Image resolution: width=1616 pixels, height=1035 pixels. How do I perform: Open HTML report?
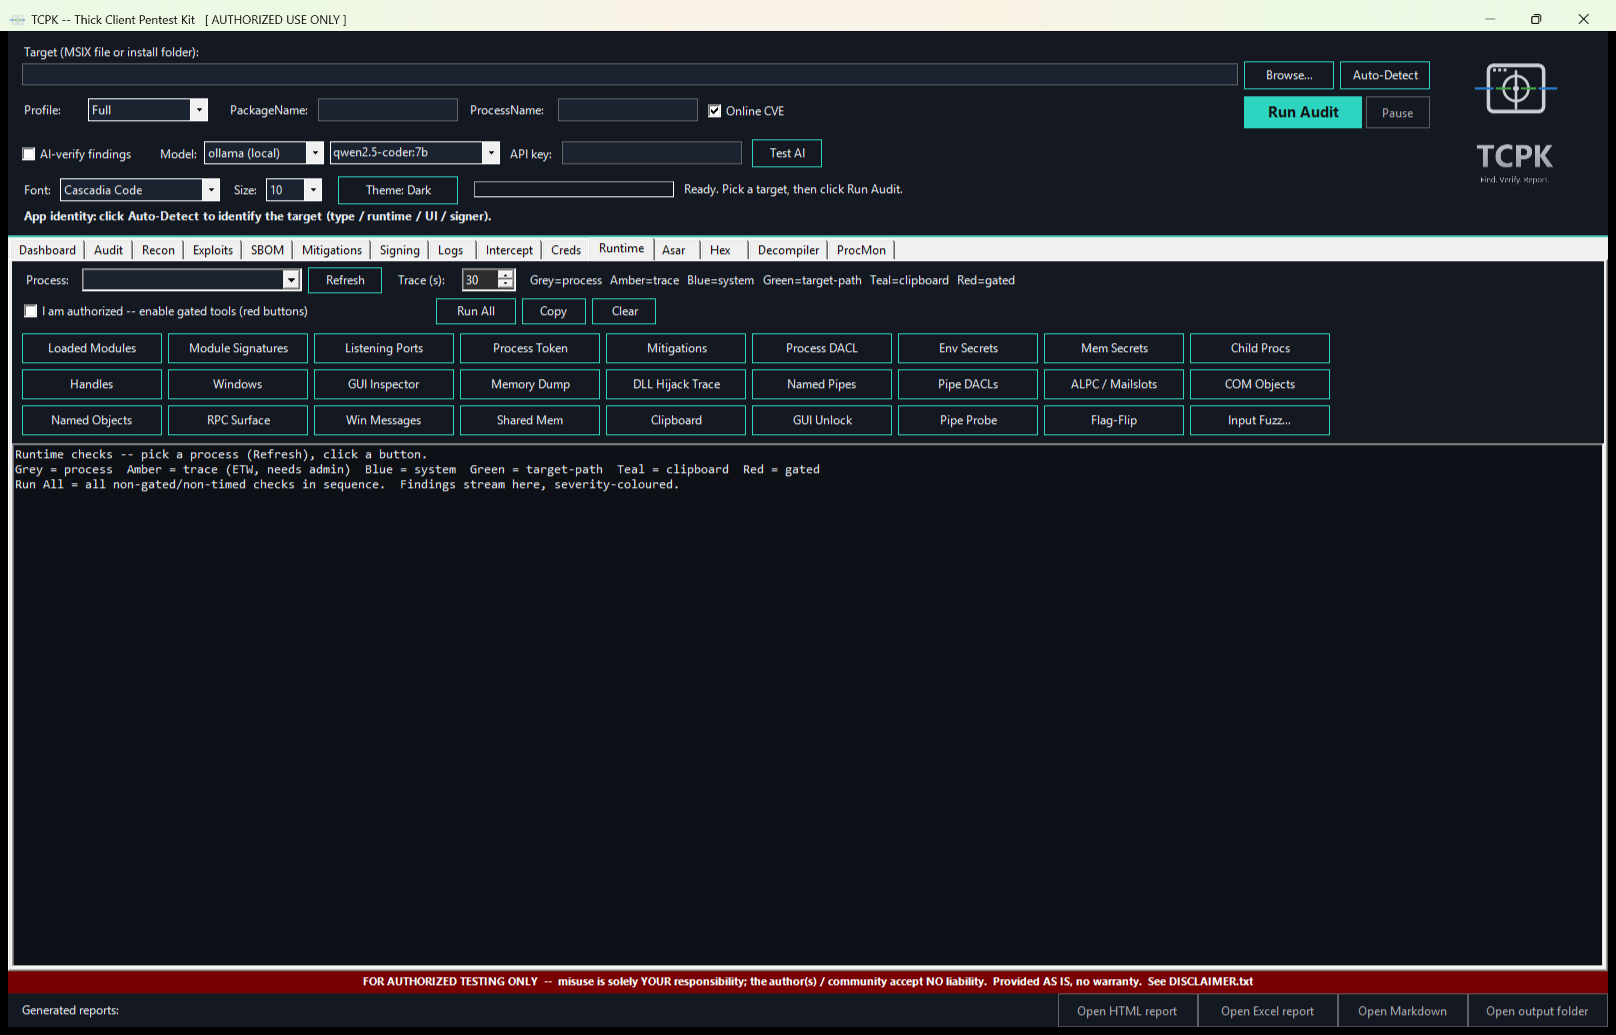click(x=1127, y=1011)
